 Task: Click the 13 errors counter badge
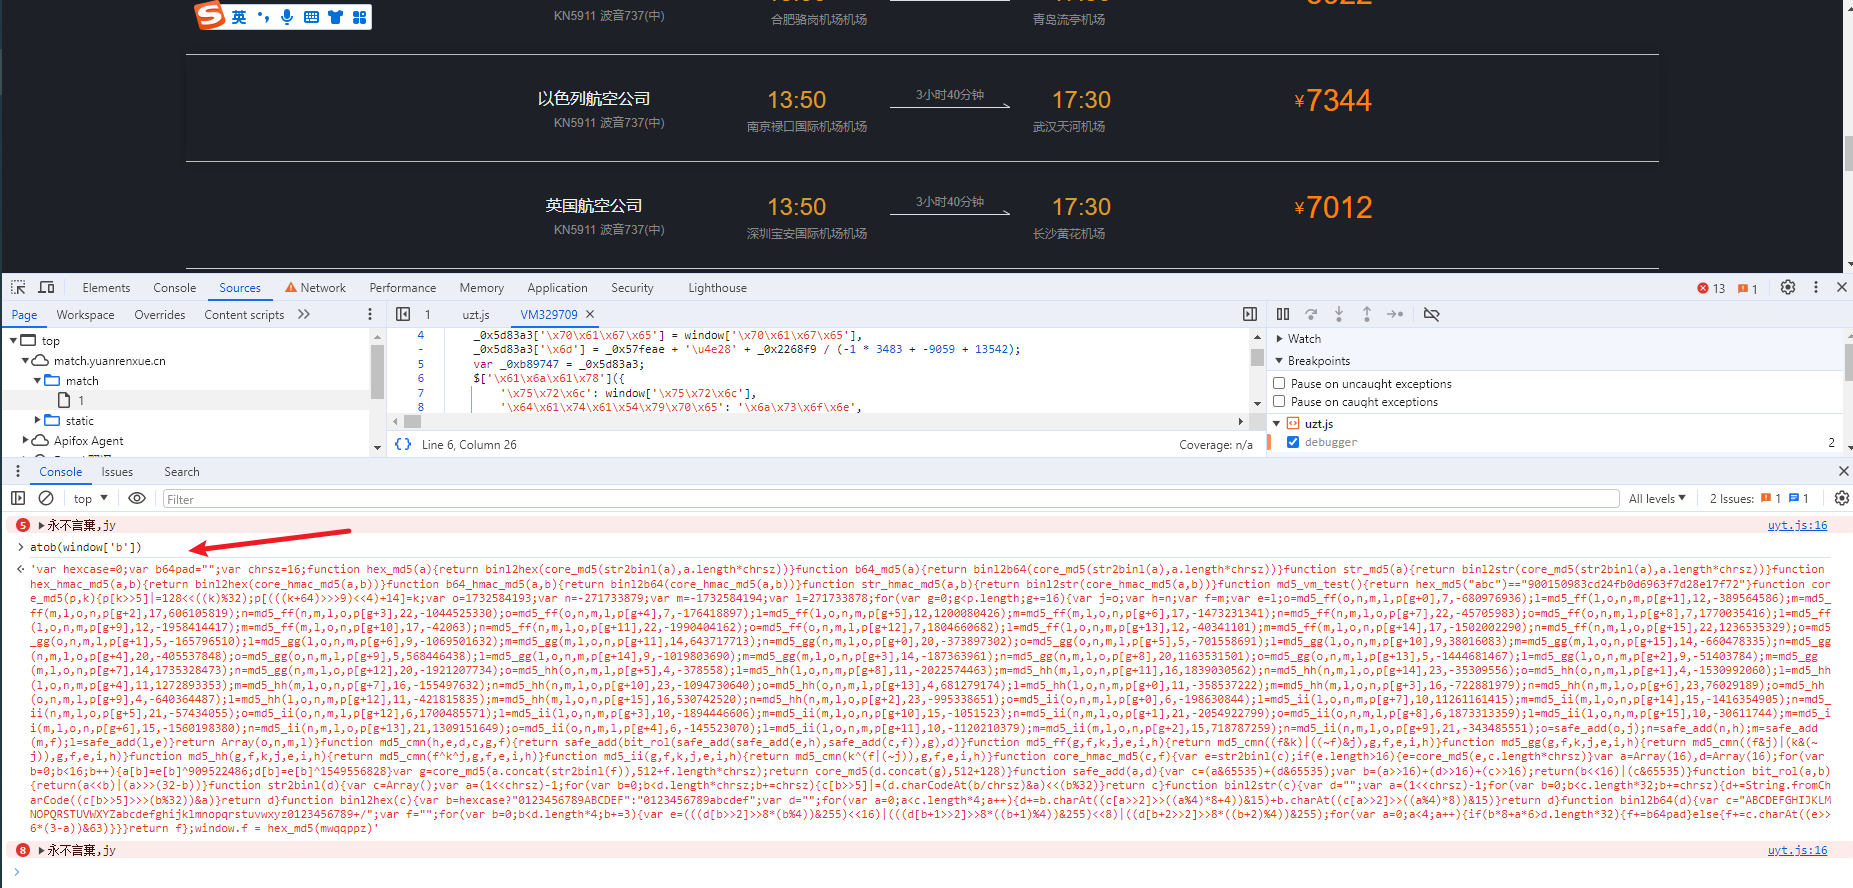click(1711, 288)
